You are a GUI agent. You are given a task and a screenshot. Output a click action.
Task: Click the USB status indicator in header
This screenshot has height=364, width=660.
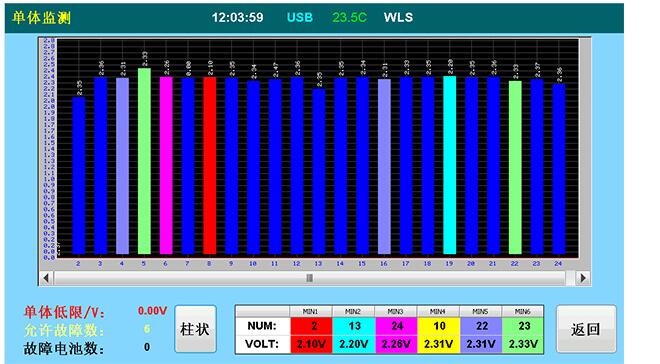point(300,18)
